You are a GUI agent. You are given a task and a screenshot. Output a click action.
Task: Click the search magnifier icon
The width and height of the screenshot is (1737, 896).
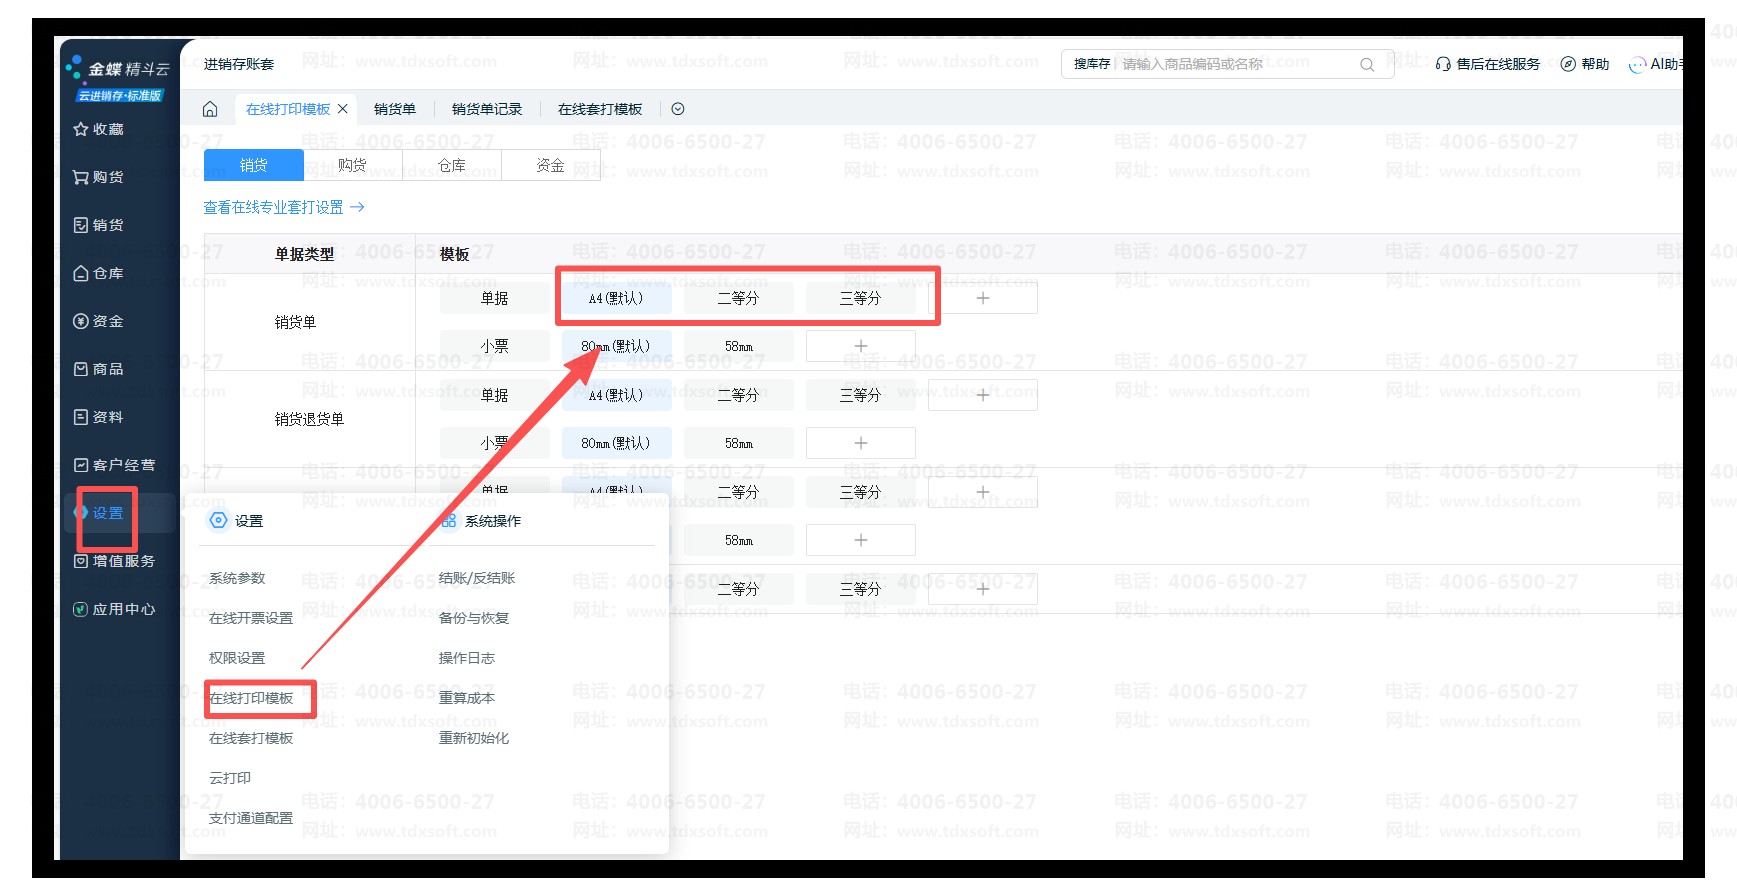pyautogui.click(x=1367, y=65)
